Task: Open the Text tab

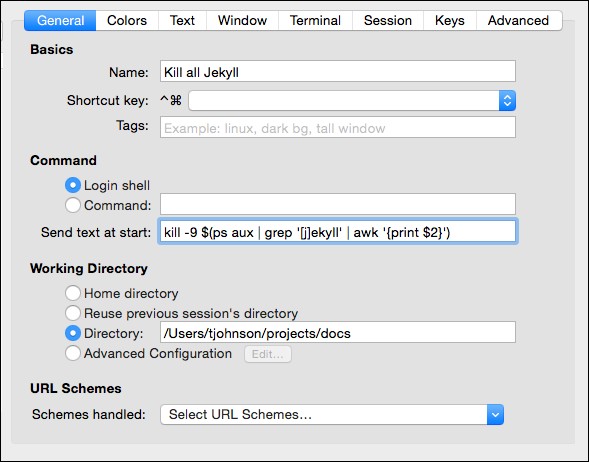Action: (182, 20)
